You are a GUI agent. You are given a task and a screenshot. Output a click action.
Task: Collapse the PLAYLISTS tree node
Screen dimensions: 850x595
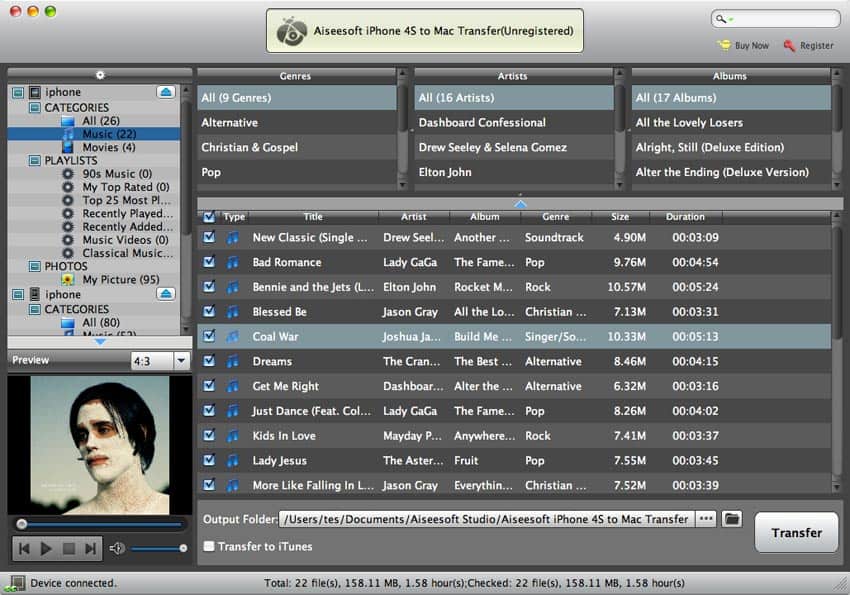[x=34, y=160]
